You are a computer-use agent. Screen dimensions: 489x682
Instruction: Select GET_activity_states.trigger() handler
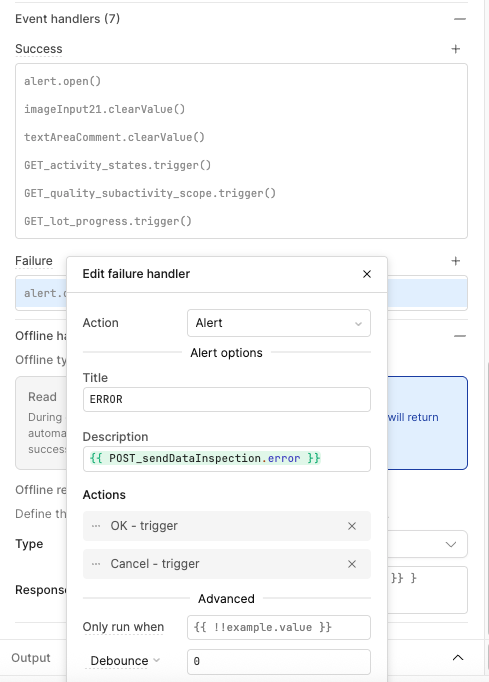(241, 165)
